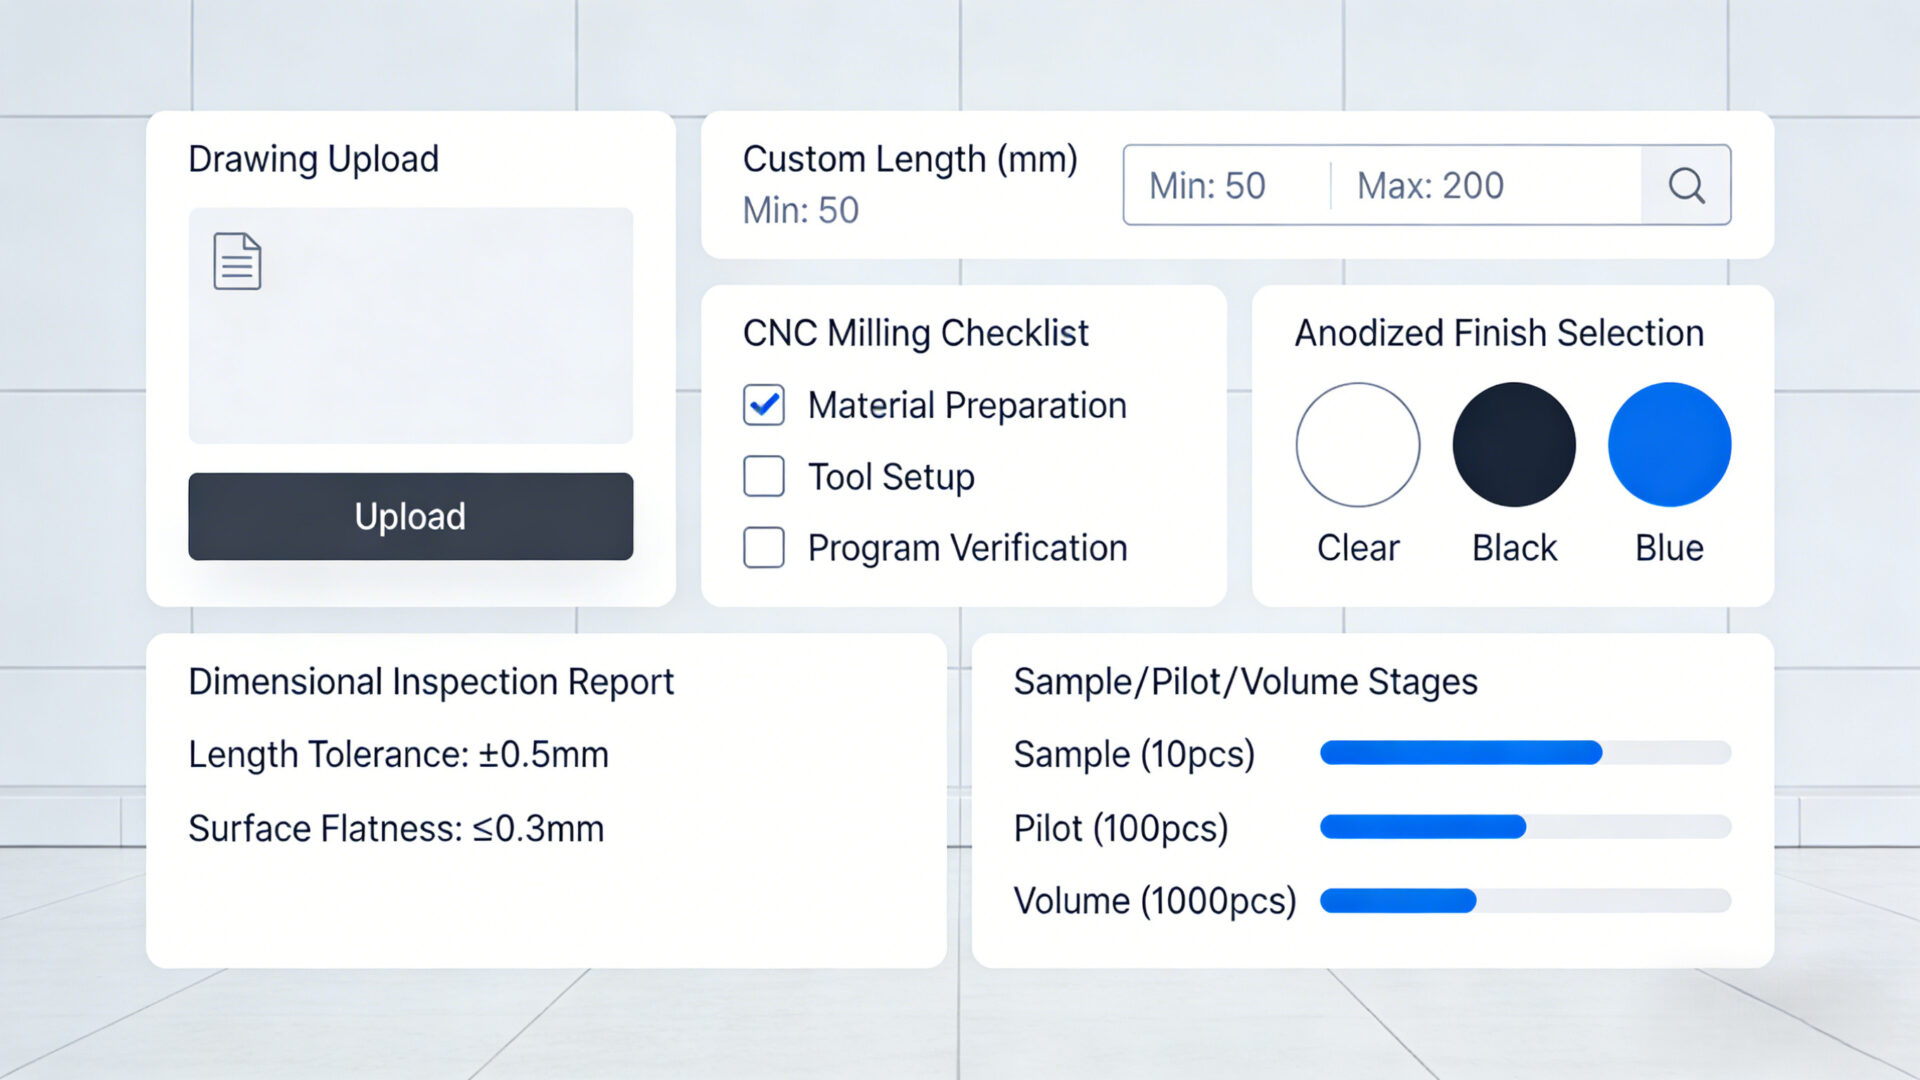Open search via the magnifier icon
The height and width of the screenshot is (1080, 1920).
(x=1687, y=185)
